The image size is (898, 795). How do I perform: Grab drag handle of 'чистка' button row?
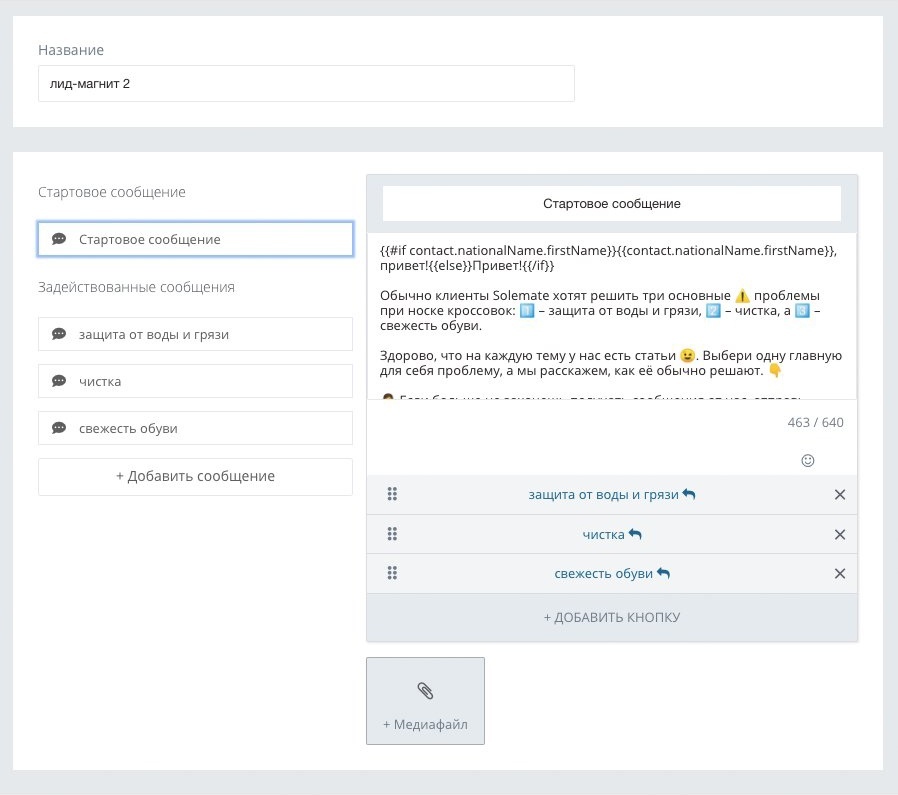pos(392,534)
